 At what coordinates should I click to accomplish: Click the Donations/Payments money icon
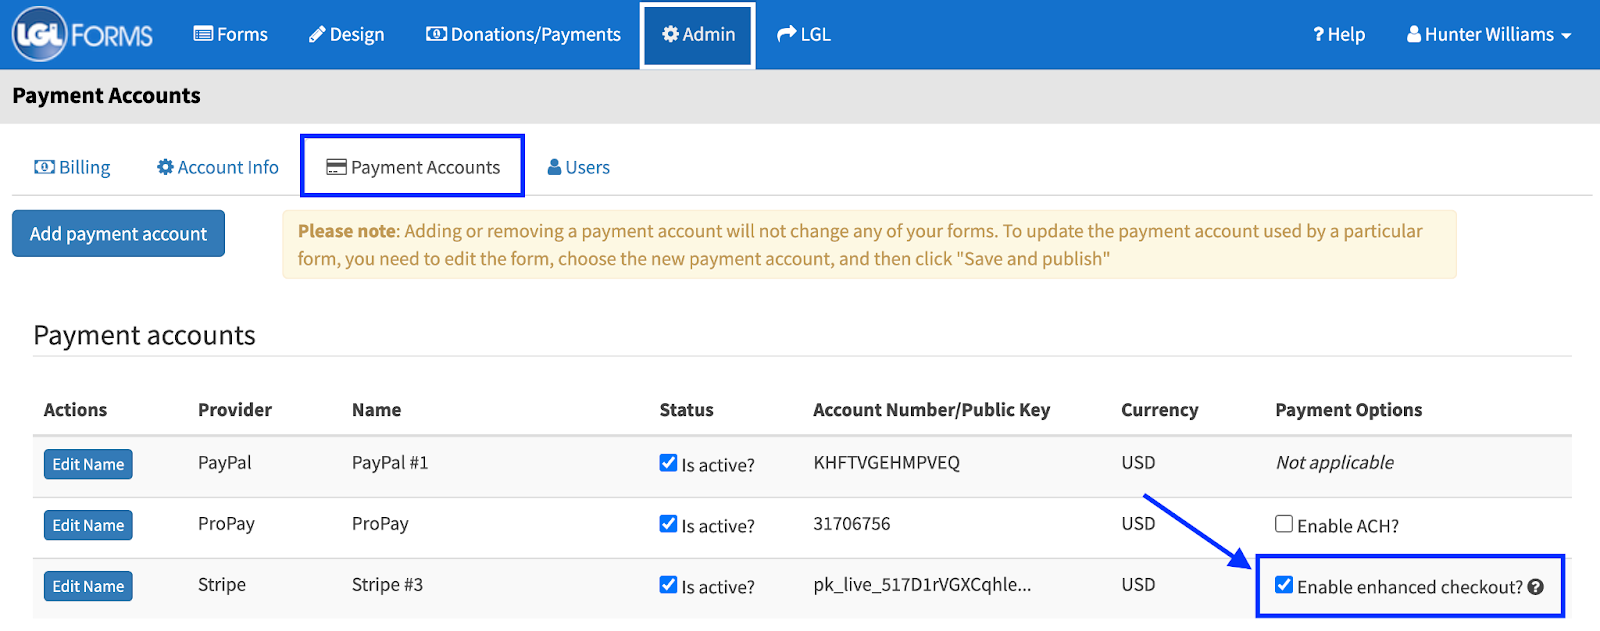click(436, 34)
